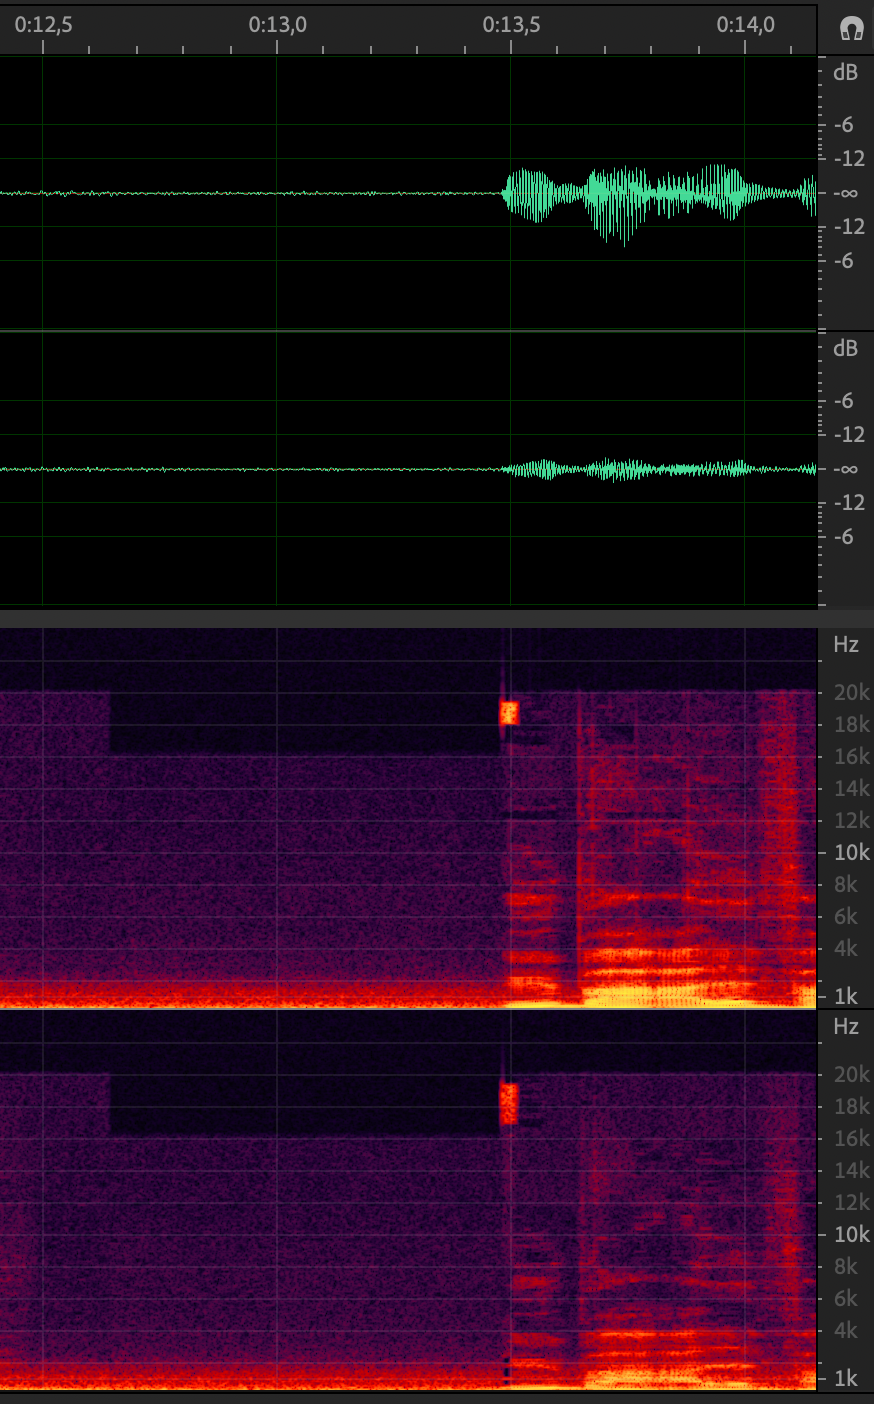
Task: Toggle the snapping magnet icon
Action: pyautogui.click(x=851, y=27)
